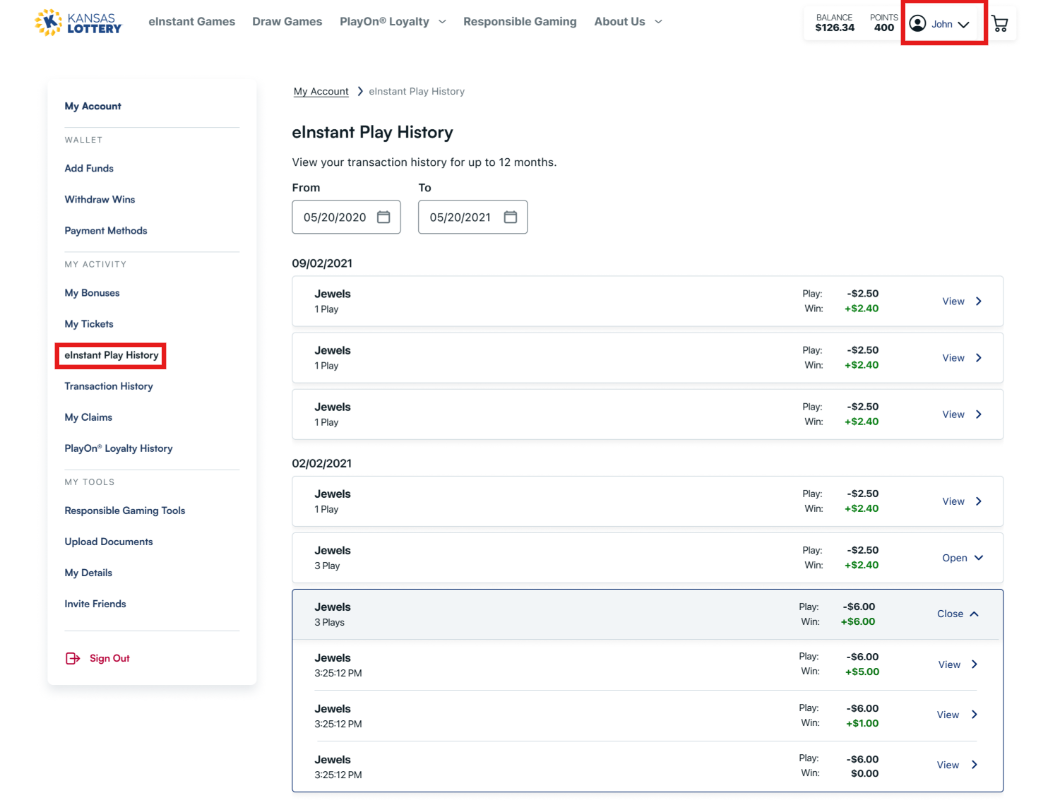View the Jewels play with +$5.00 win
This screenshot has height=809, width=1054.
[958, 665]
